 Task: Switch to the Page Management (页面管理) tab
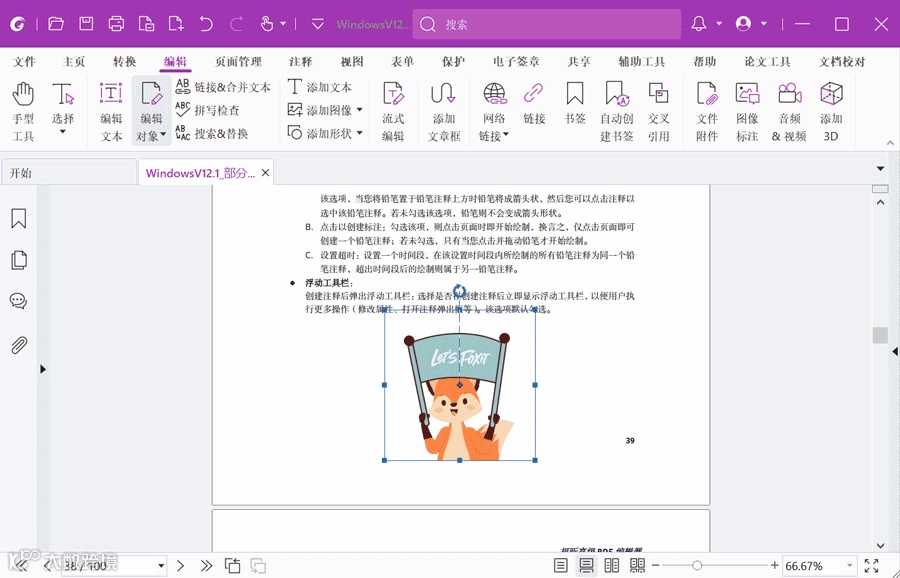238,61
